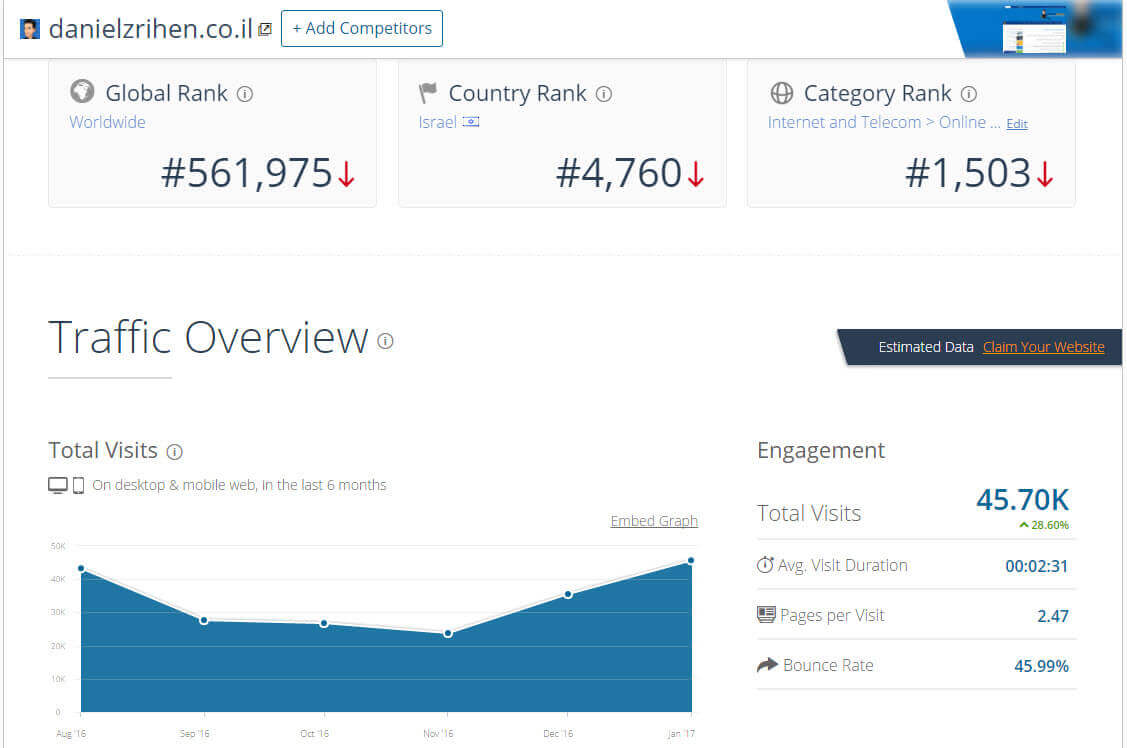Click the danielzrihen.co.il domain title

(151, 29)
